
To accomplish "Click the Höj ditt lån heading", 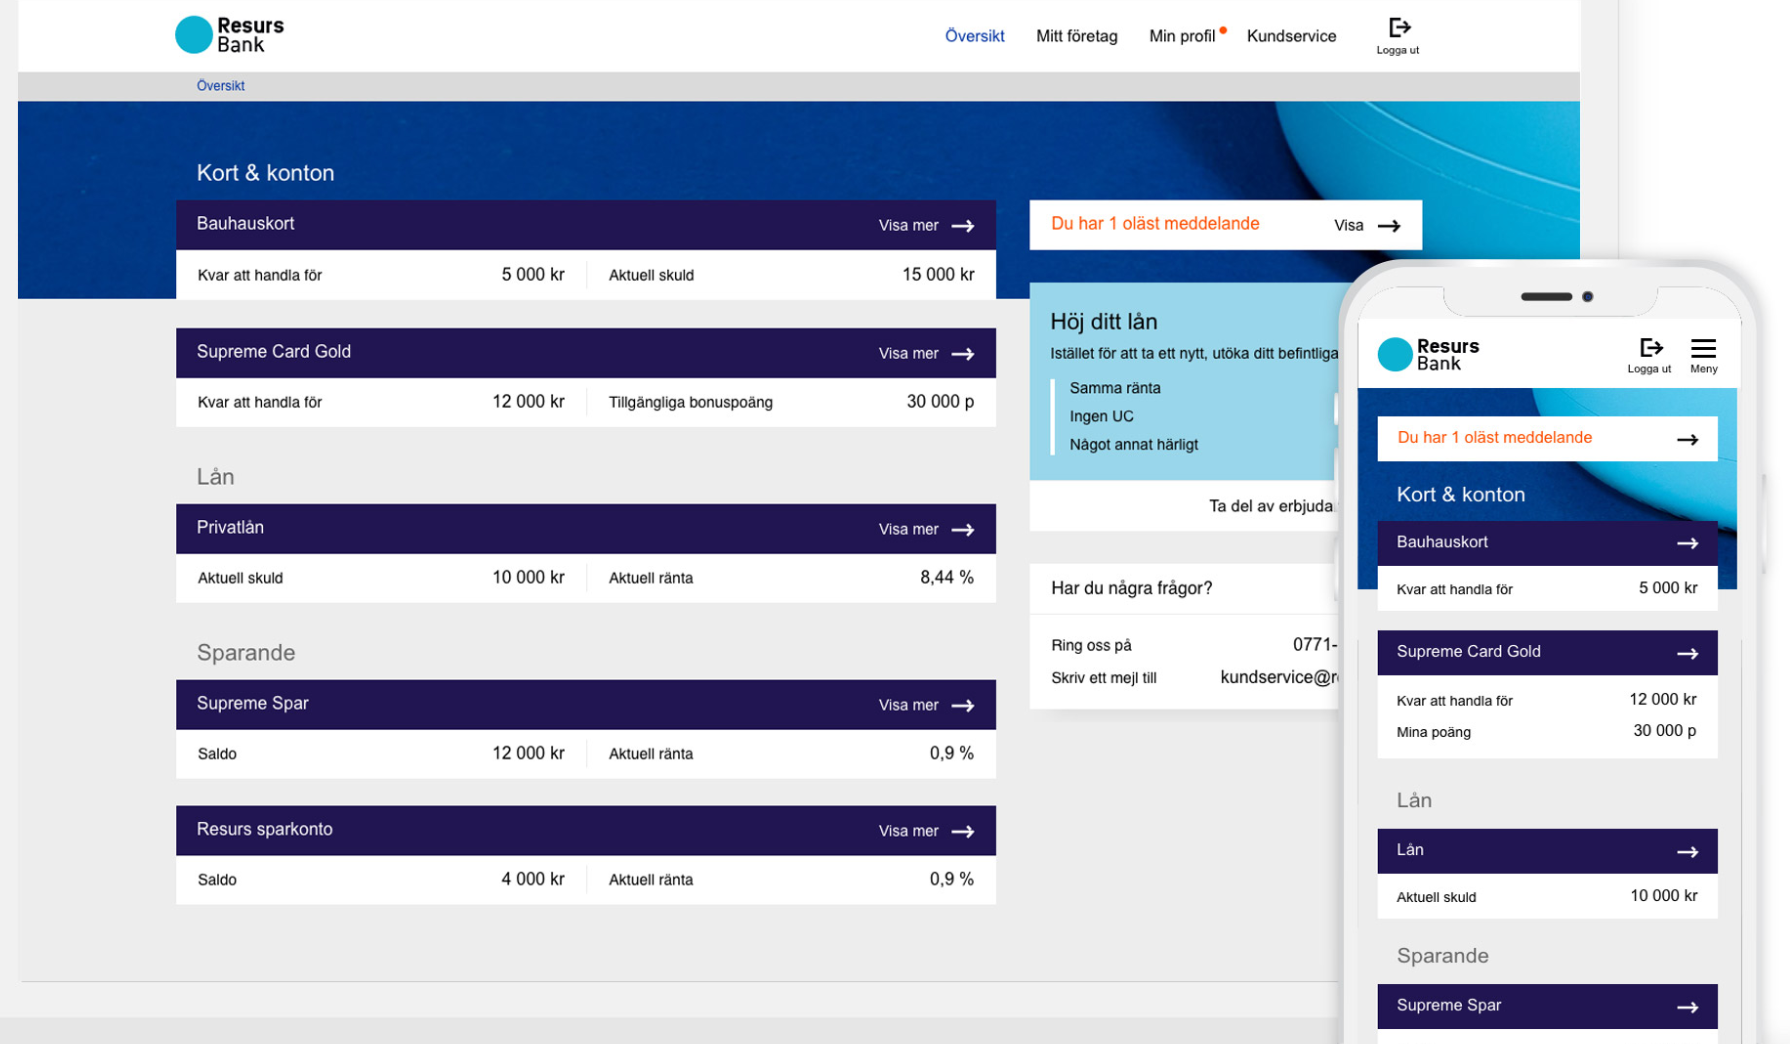I will pos(1104,322).
